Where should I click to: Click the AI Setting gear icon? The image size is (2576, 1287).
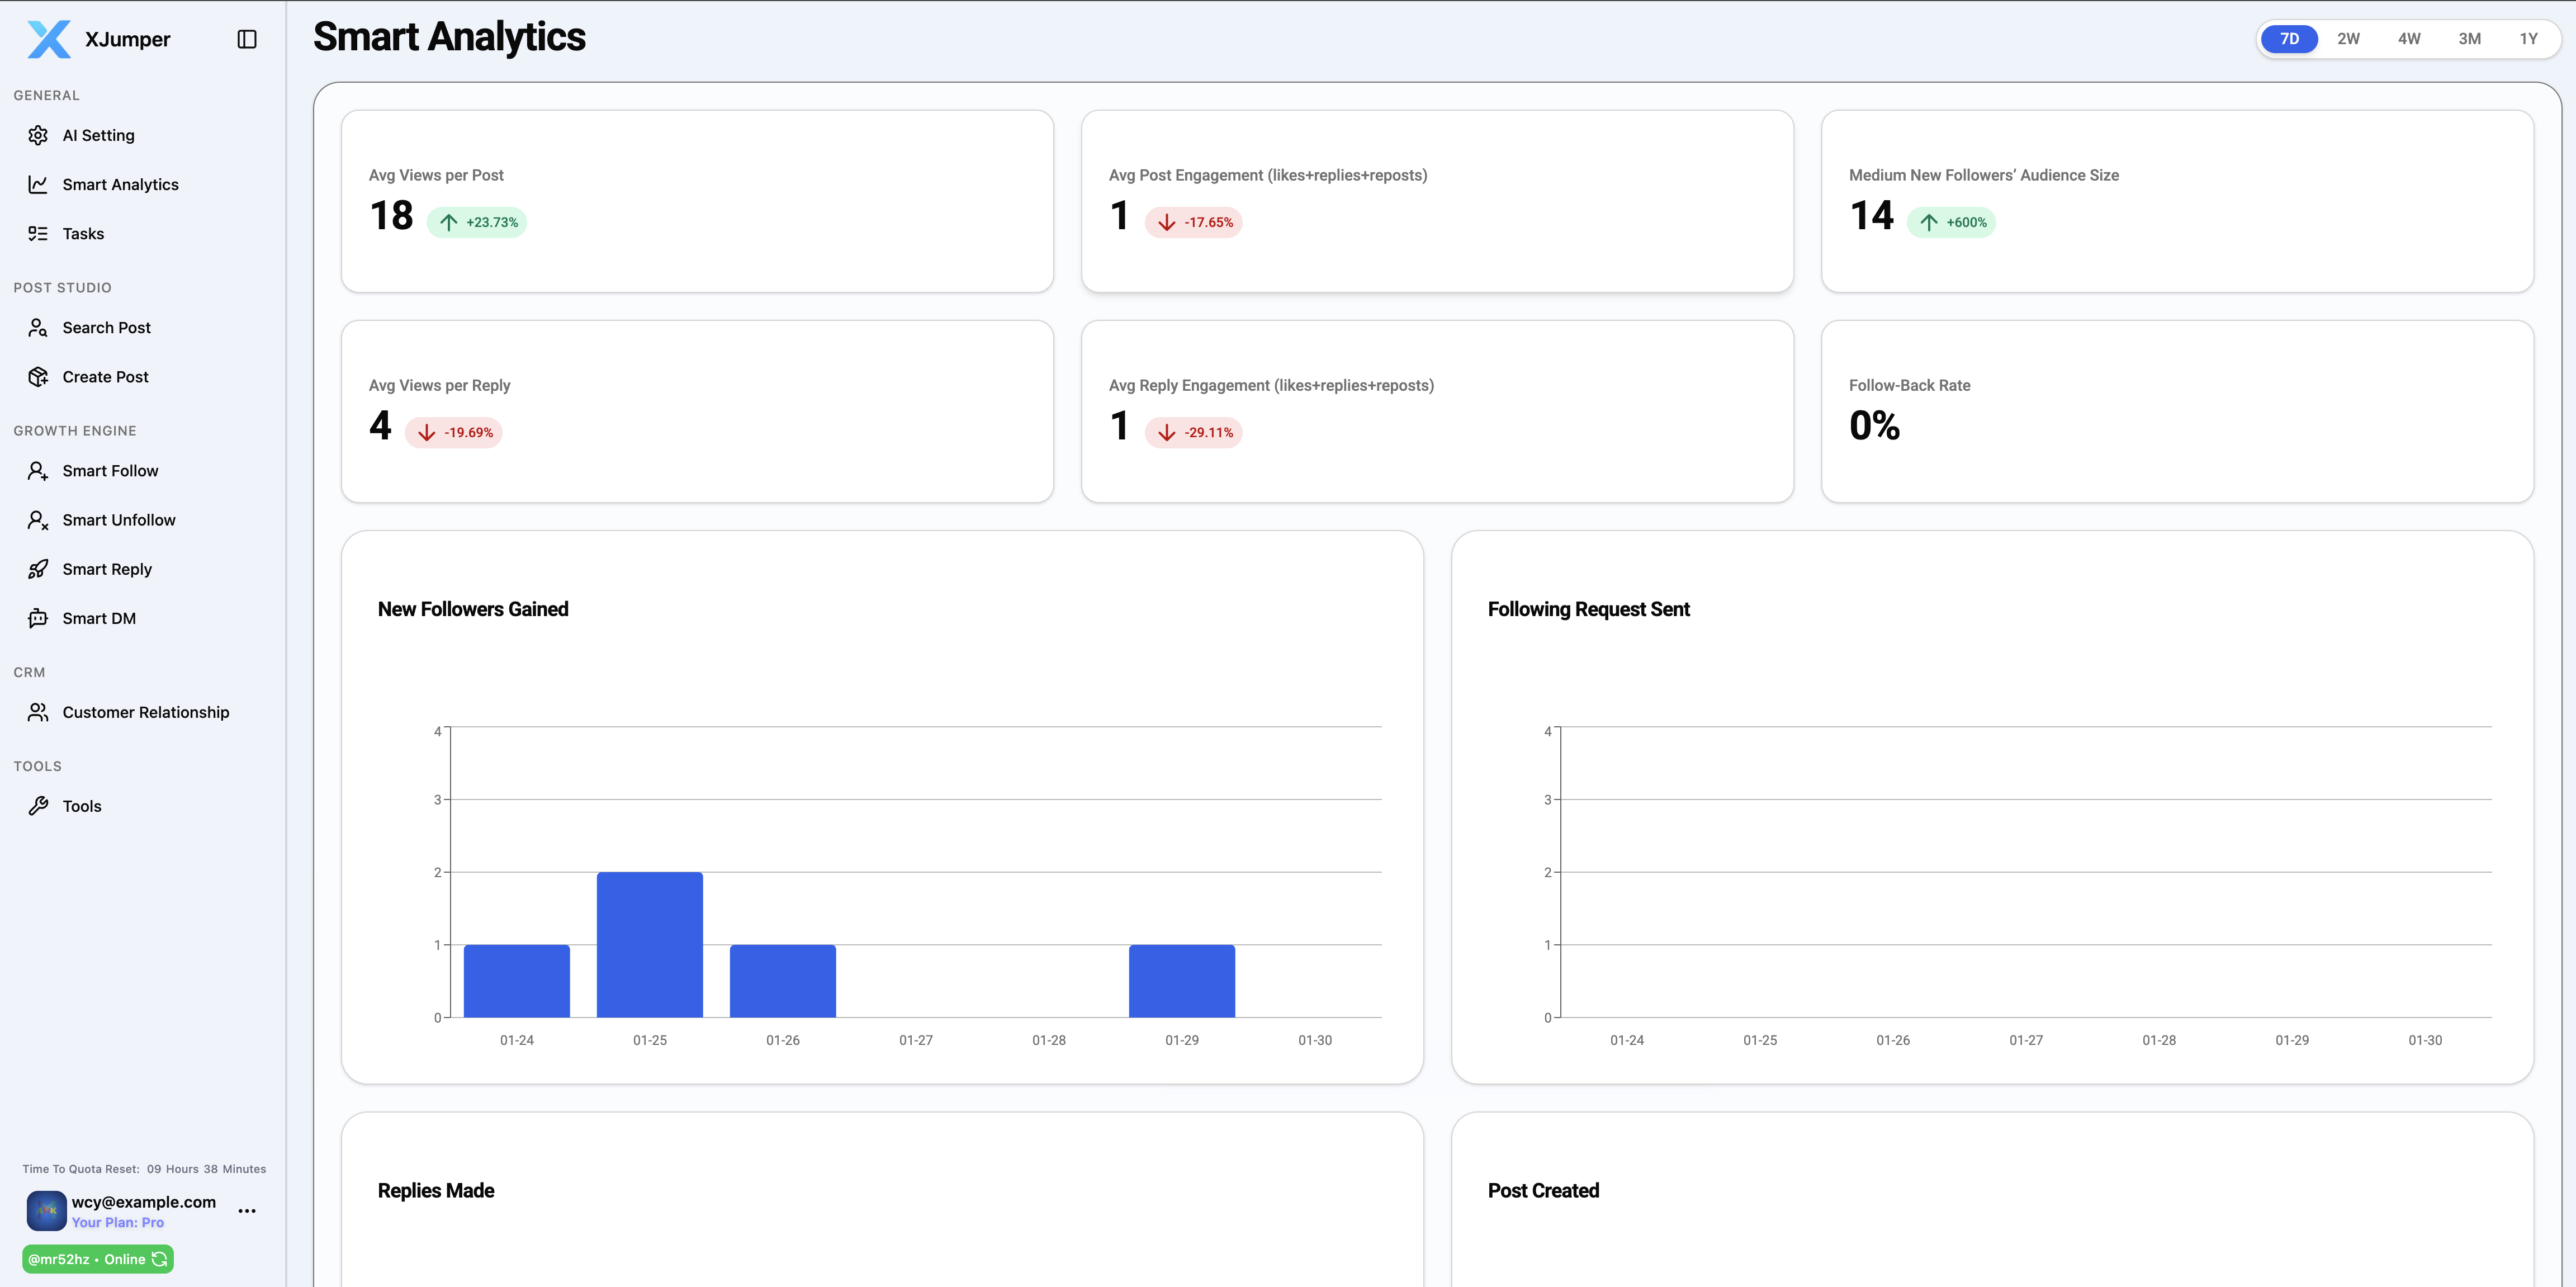point(38,135)
